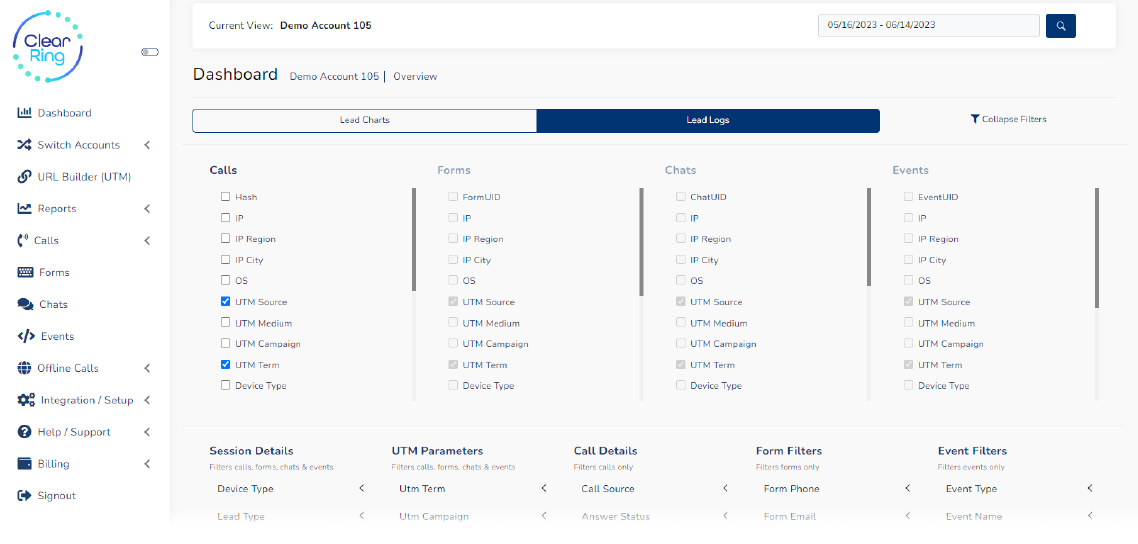Viewport: 1138px width, 544px height.
Task: Click the Offline Calls globe icon
Action: click(x=25, y=368)
